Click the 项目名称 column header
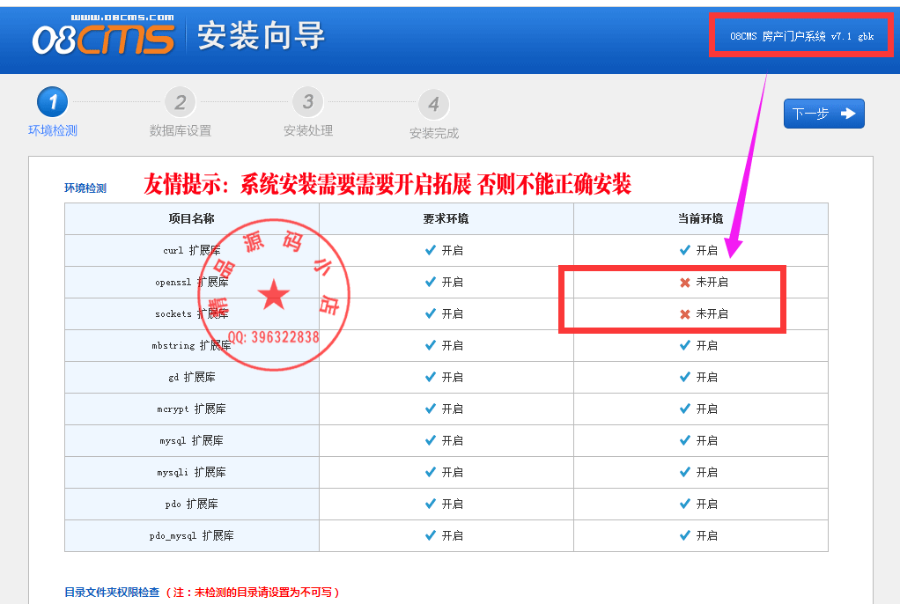Viewport: 900px width, 604px height. coord(192,219)
